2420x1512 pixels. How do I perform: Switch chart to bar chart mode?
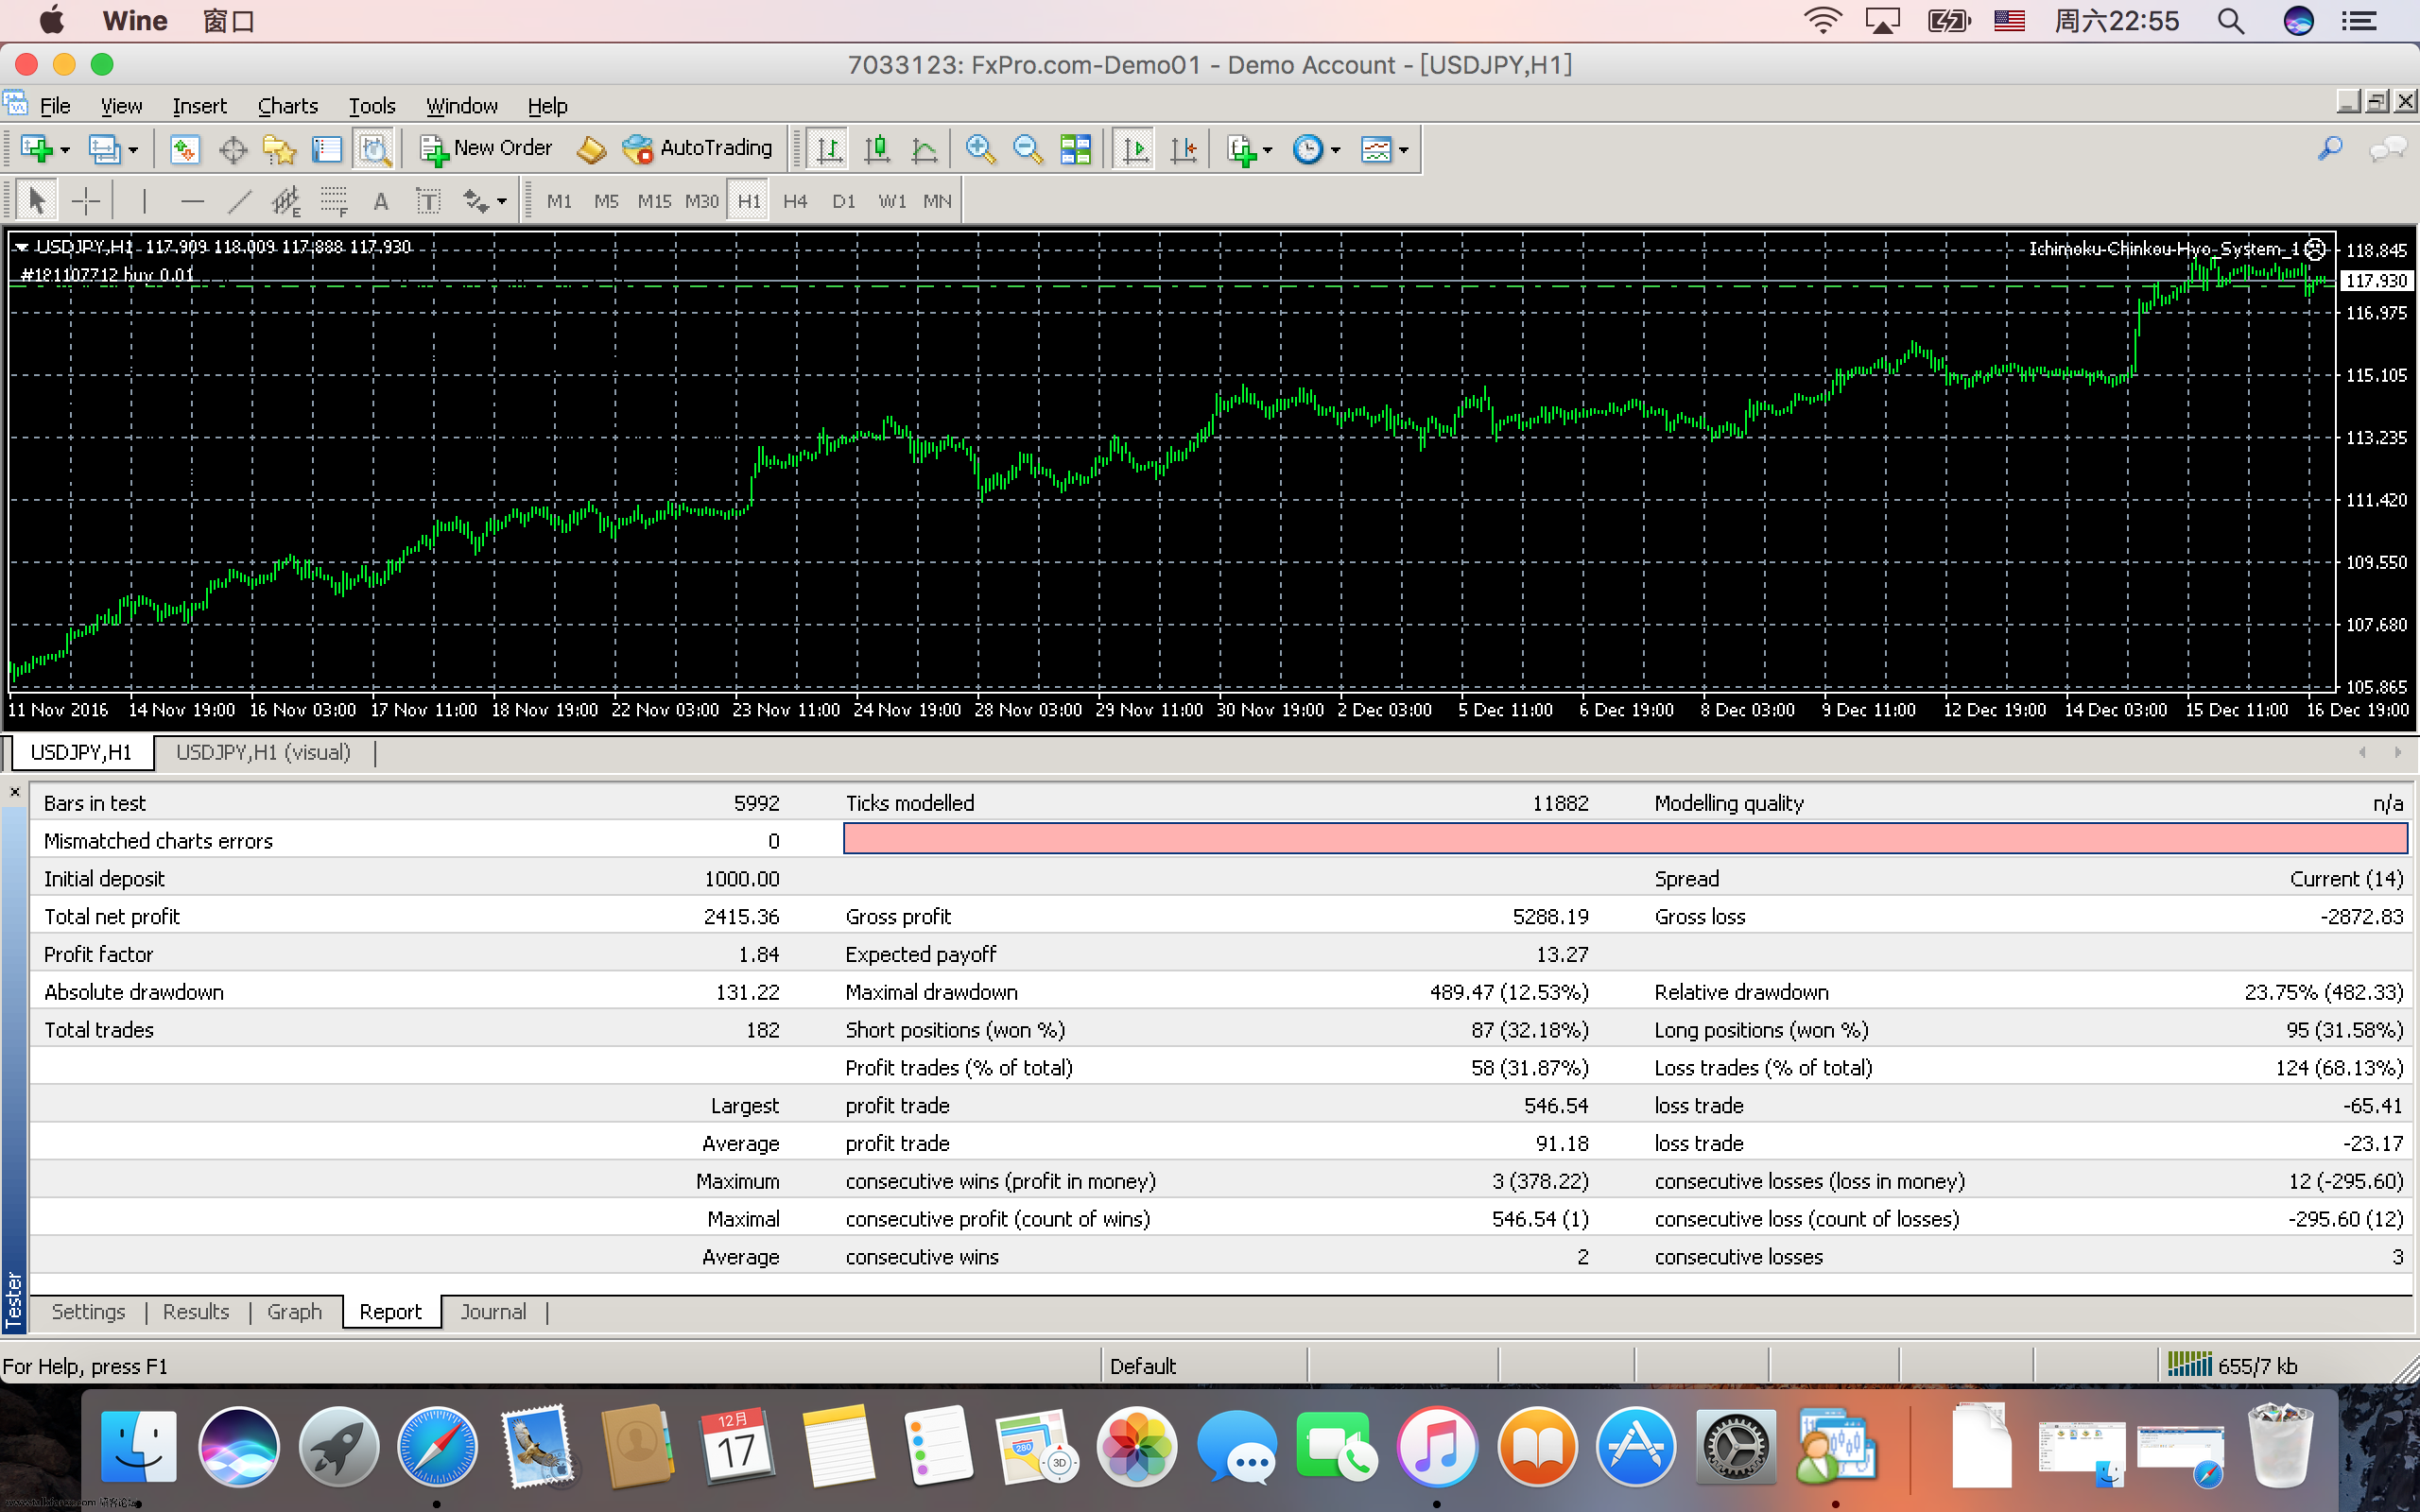point(828,149)
